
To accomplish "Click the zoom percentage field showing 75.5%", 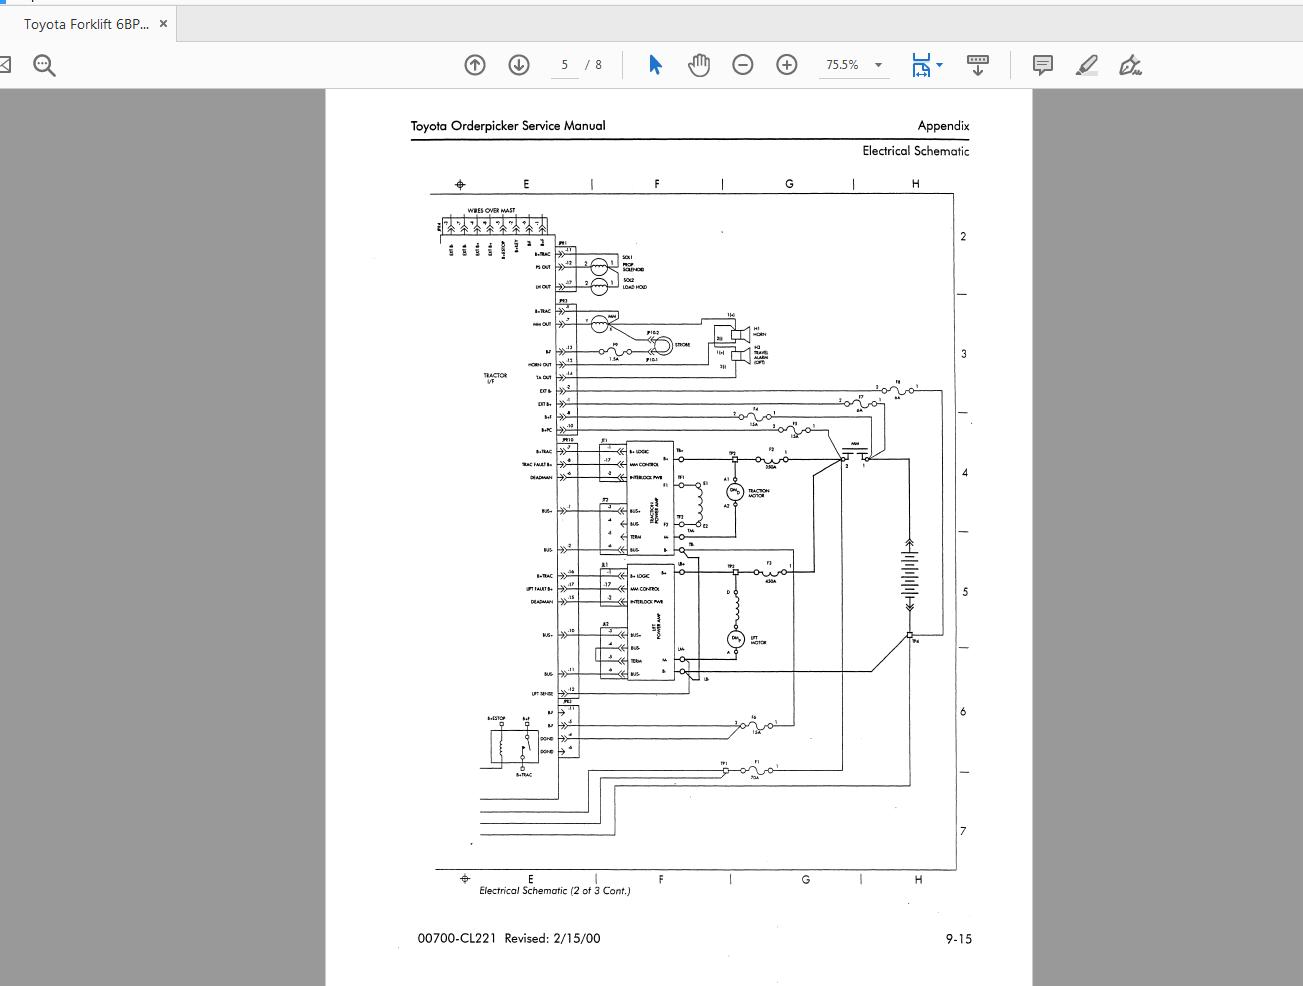I will tap(842, 65).
